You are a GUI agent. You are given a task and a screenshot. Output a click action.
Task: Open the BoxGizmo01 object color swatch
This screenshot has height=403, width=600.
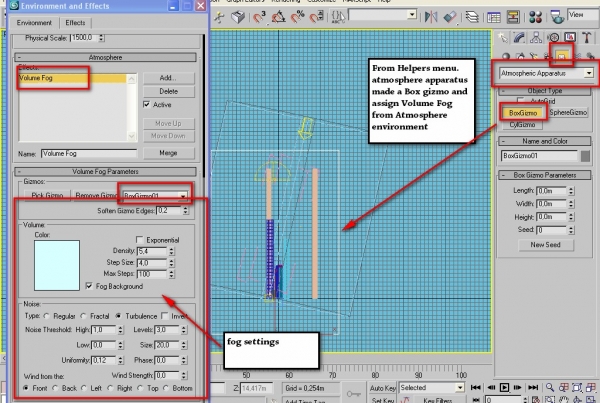coord(585,156)
